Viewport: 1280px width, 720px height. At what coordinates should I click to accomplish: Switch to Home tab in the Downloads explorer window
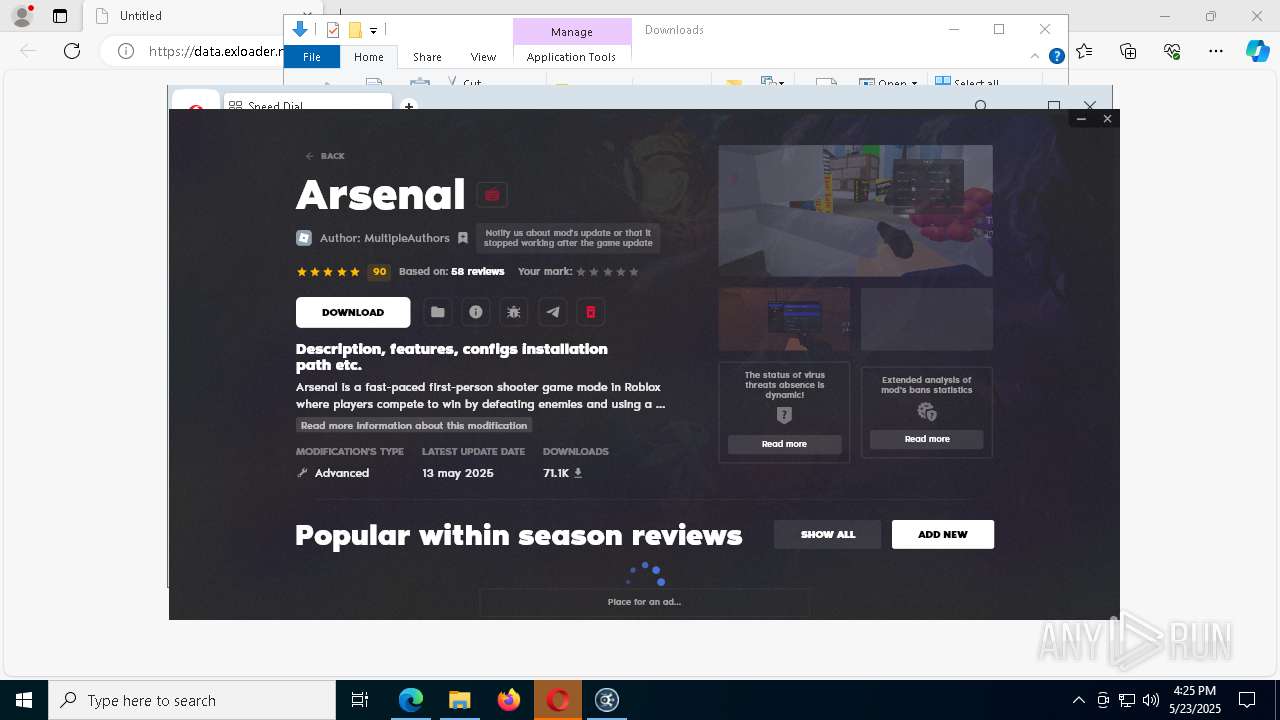369,57
